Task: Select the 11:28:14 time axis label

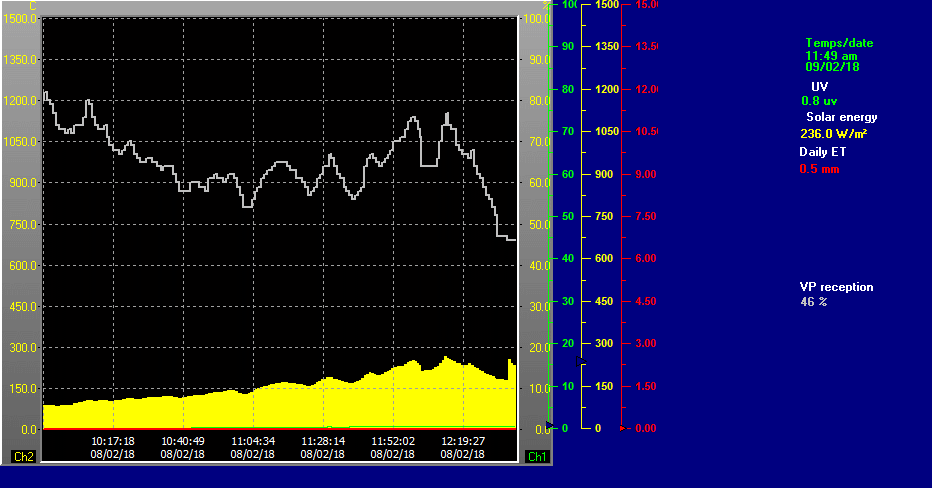Action: pos(323,440)
